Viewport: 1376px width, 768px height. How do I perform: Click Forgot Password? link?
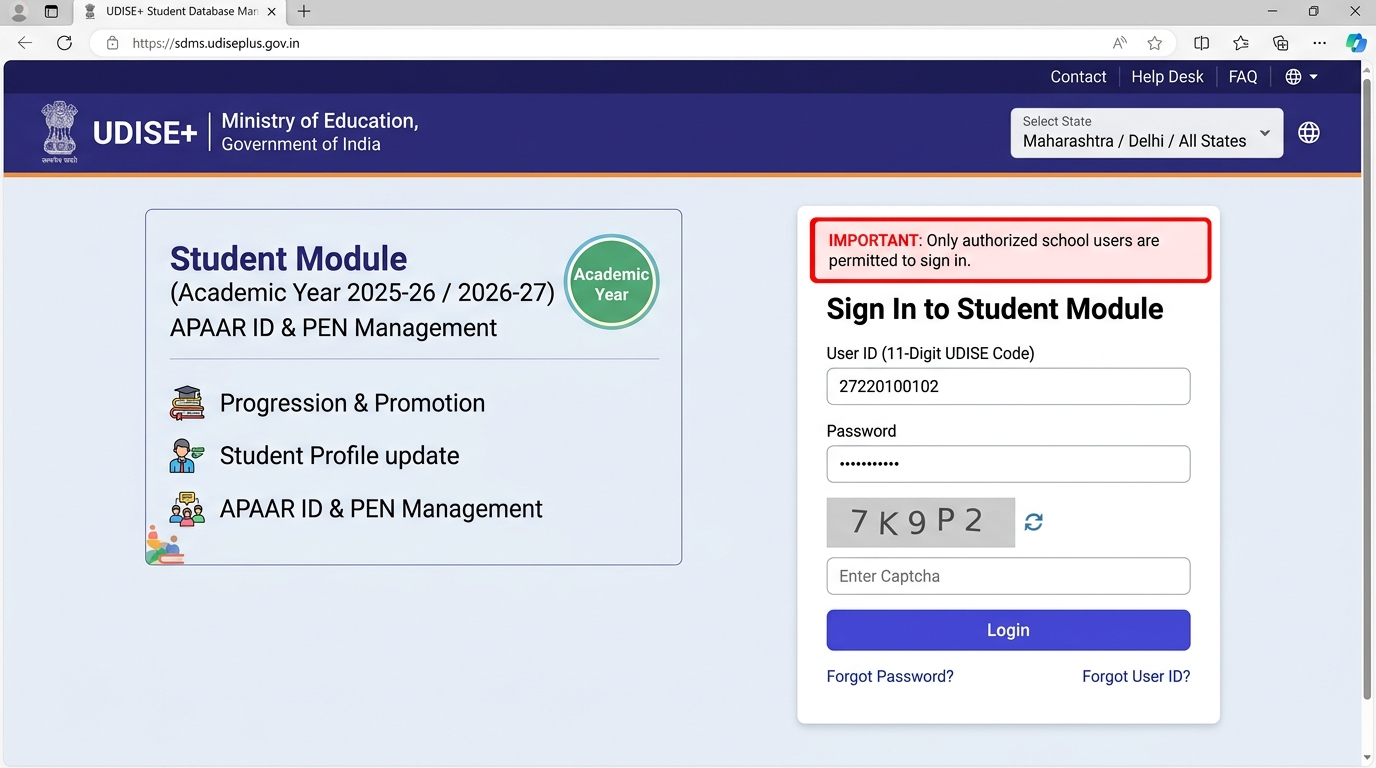coord(890,677)
